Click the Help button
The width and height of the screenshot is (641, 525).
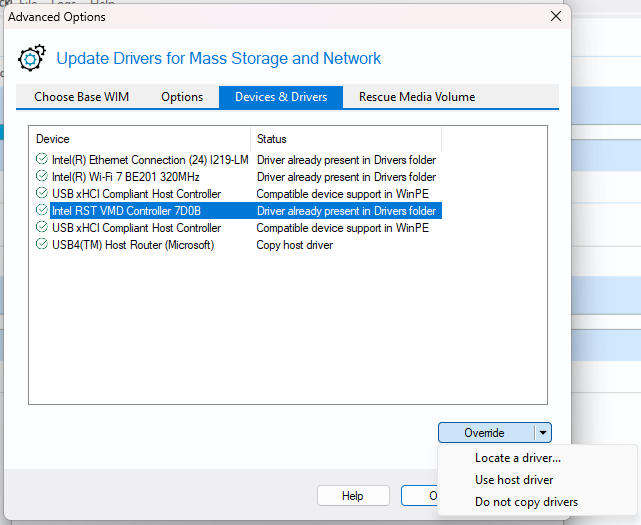click(x=352, y=496)
